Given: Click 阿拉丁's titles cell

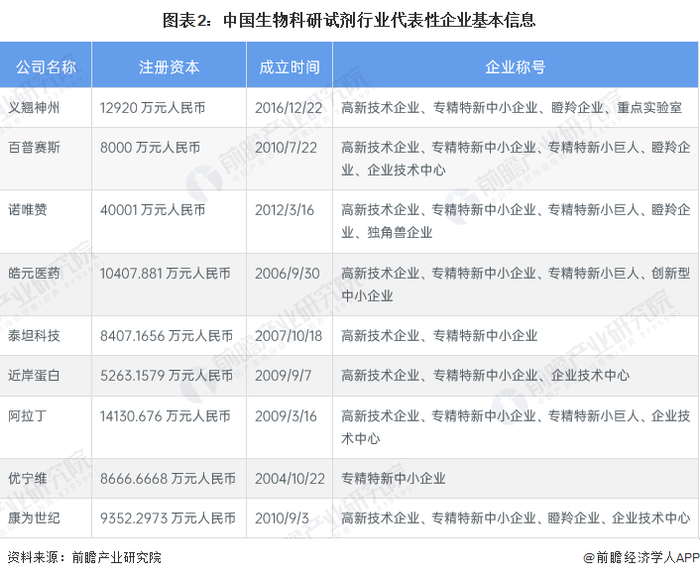Looking at the screenshot, I should [x=516, y=427].
